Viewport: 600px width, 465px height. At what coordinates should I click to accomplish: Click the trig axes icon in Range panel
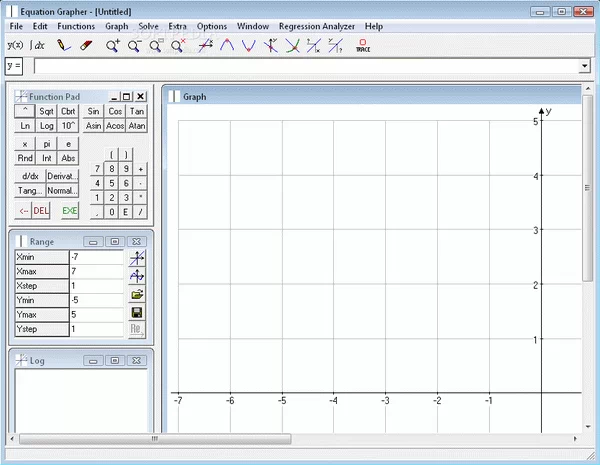click(x=137, y=276)
